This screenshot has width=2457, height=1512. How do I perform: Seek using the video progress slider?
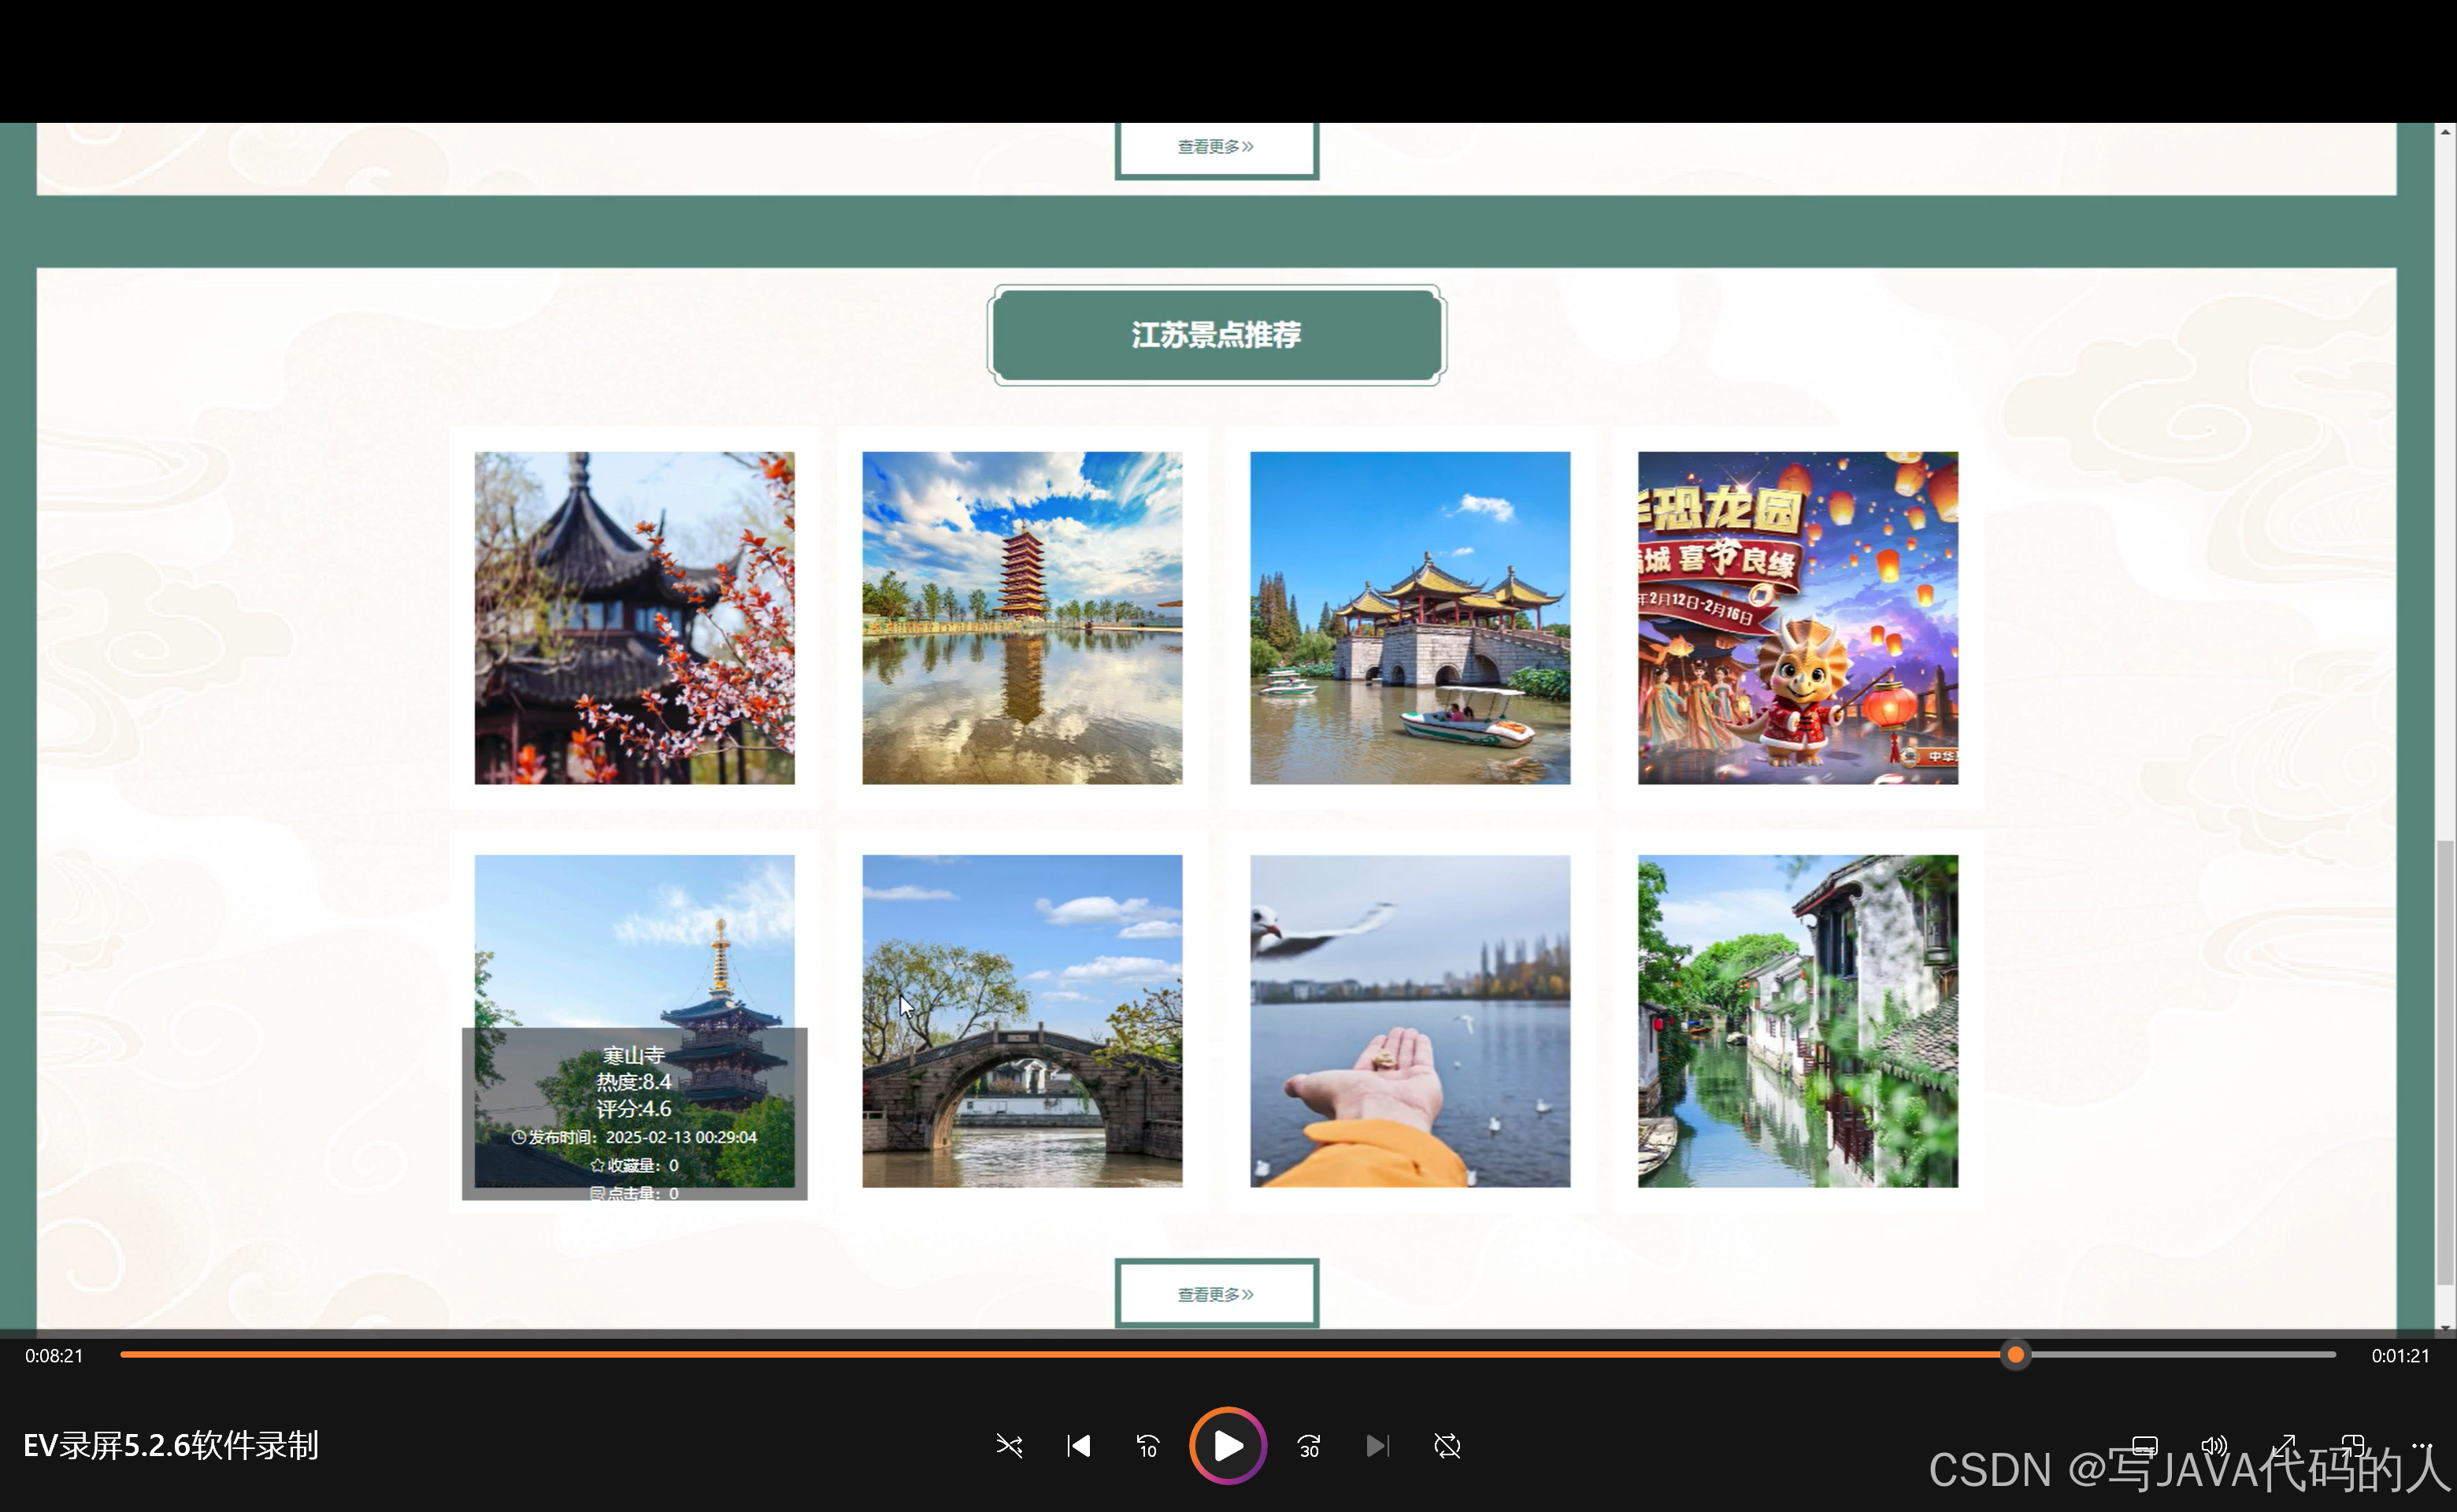pos(1228,1355)
